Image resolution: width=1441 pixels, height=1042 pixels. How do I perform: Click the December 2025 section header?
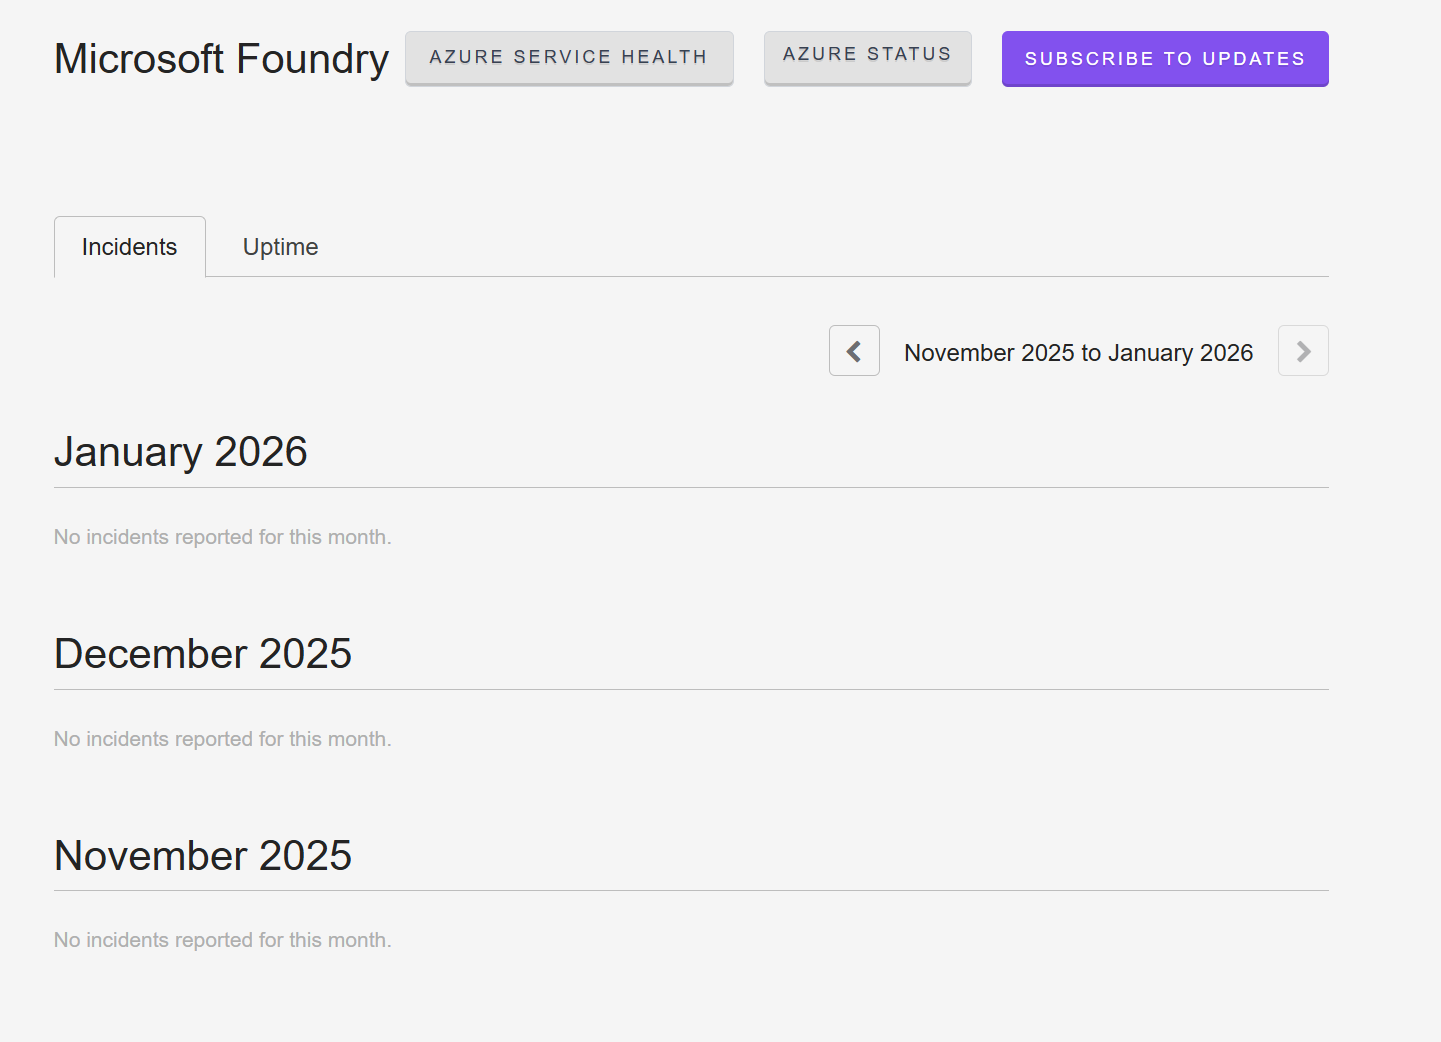(202, 654)
